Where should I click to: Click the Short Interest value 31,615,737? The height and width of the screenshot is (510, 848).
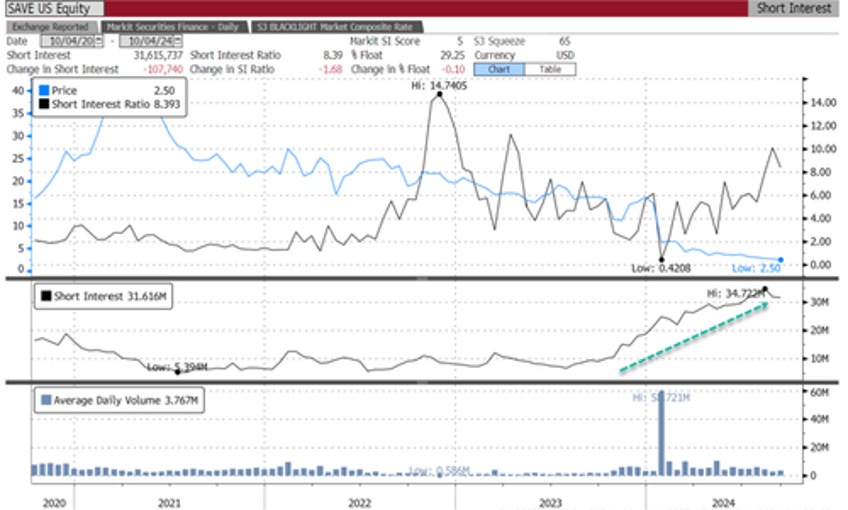point(158,55)
